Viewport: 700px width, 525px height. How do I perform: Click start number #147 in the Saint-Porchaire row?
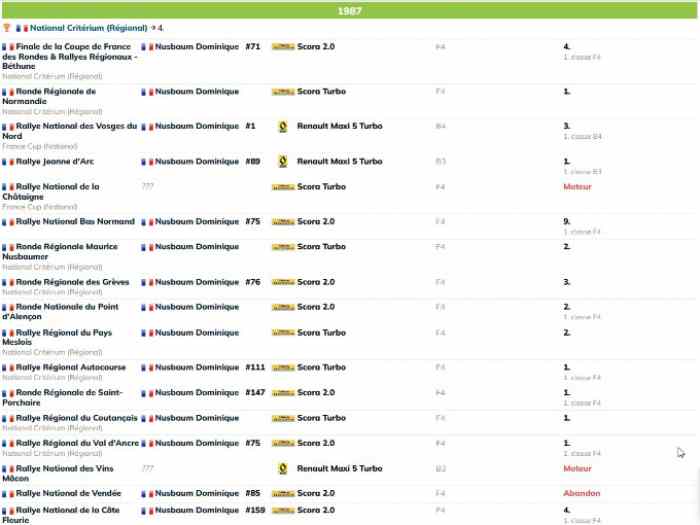255,393
